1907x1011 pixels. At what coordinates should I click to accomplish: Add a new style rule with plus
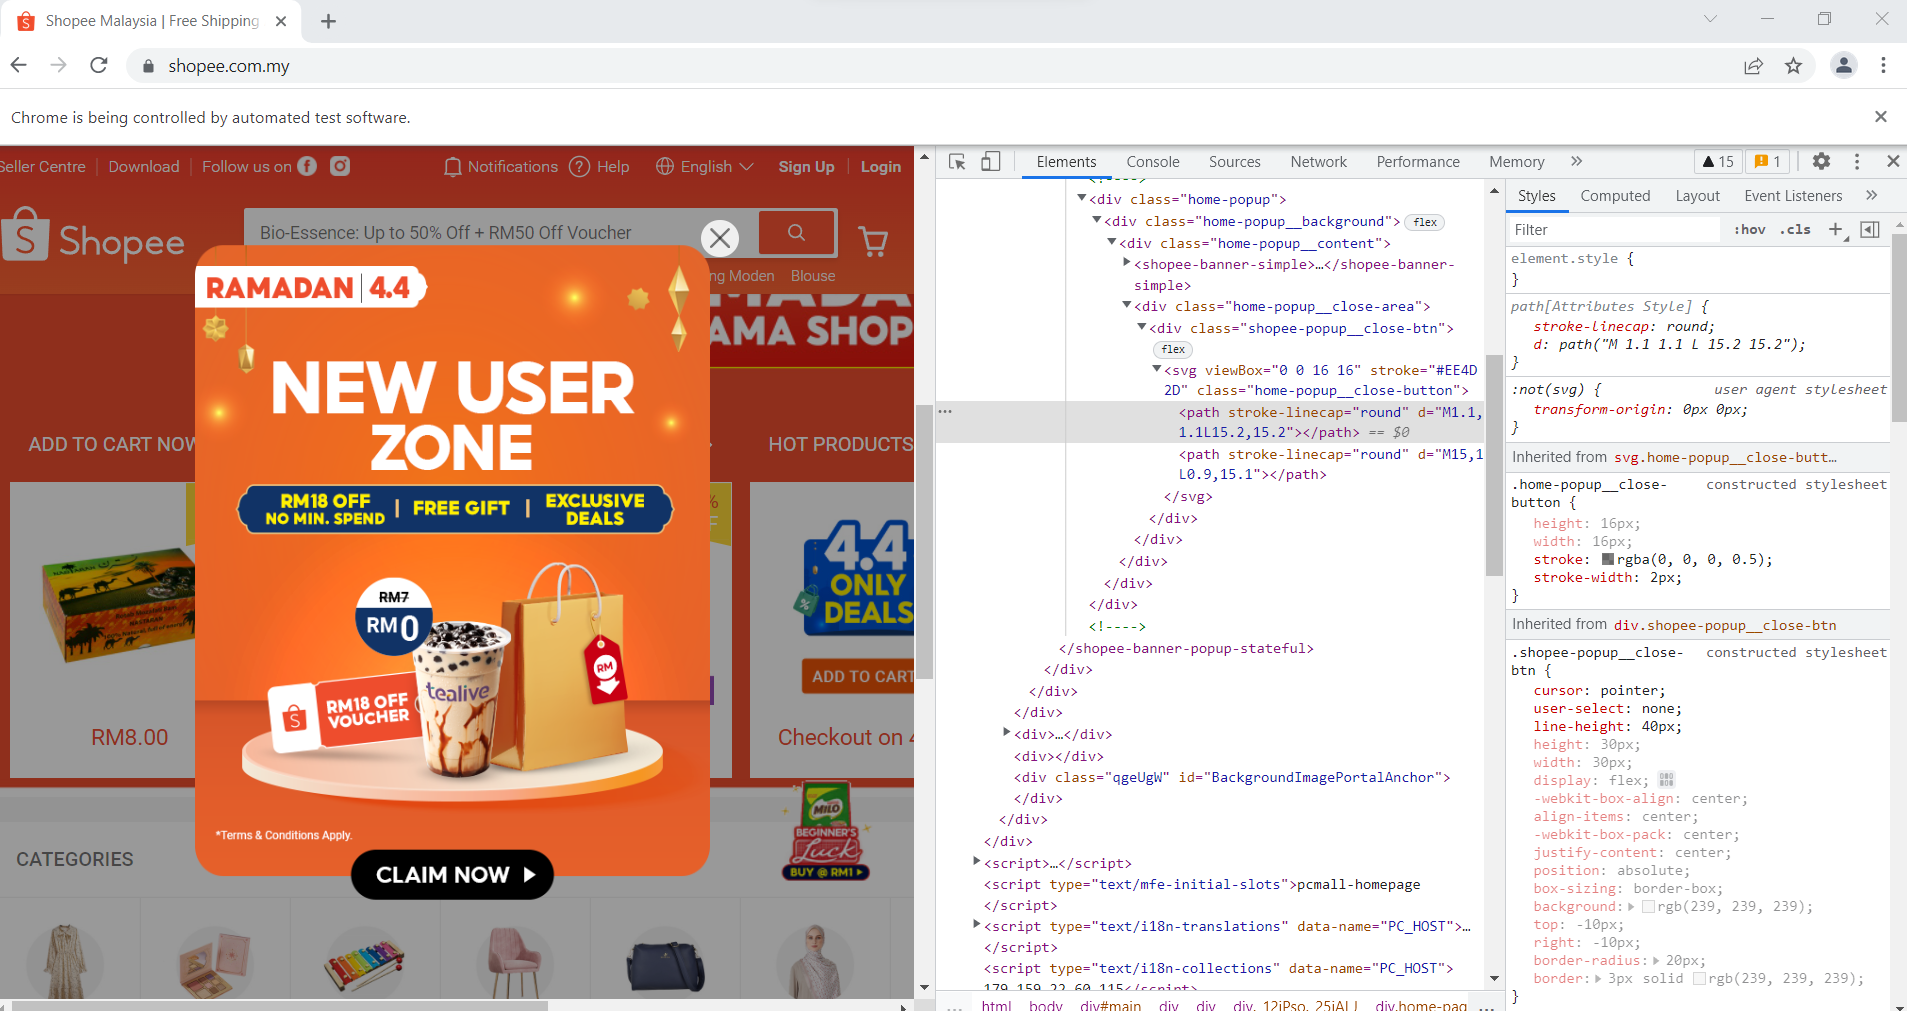pyautogui.click(x=1835, y=230)
